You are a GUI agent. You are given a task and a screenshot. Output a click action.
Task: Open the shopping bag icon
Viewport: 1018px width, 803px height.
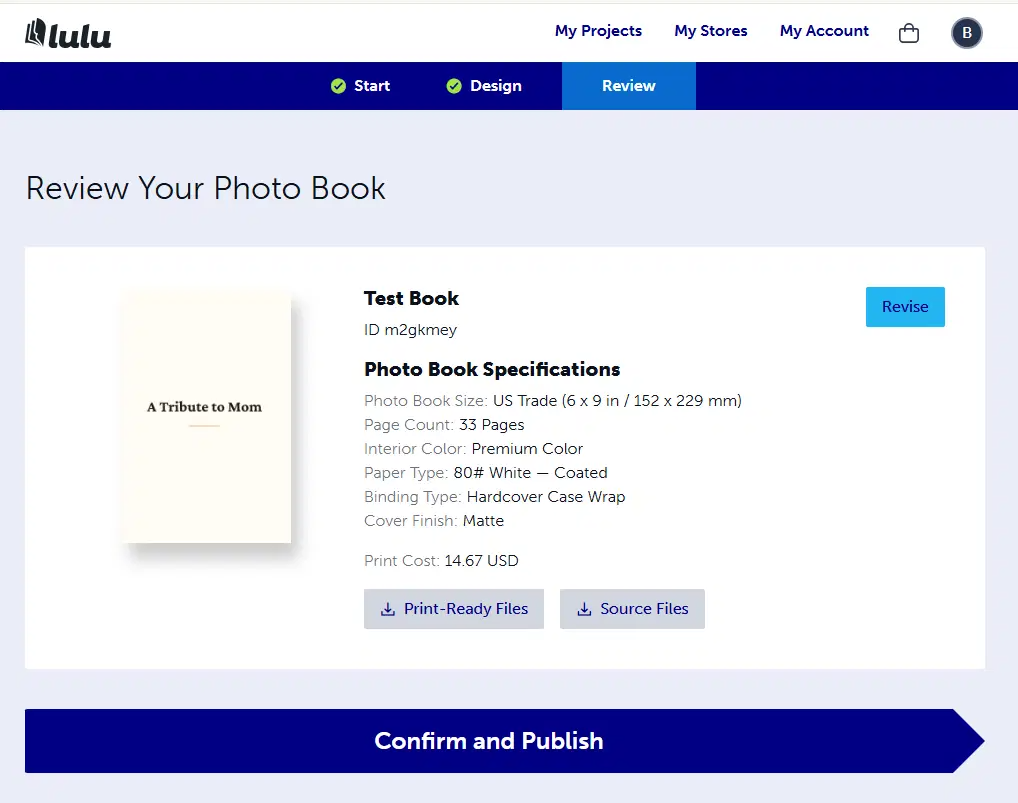[908, 33]
